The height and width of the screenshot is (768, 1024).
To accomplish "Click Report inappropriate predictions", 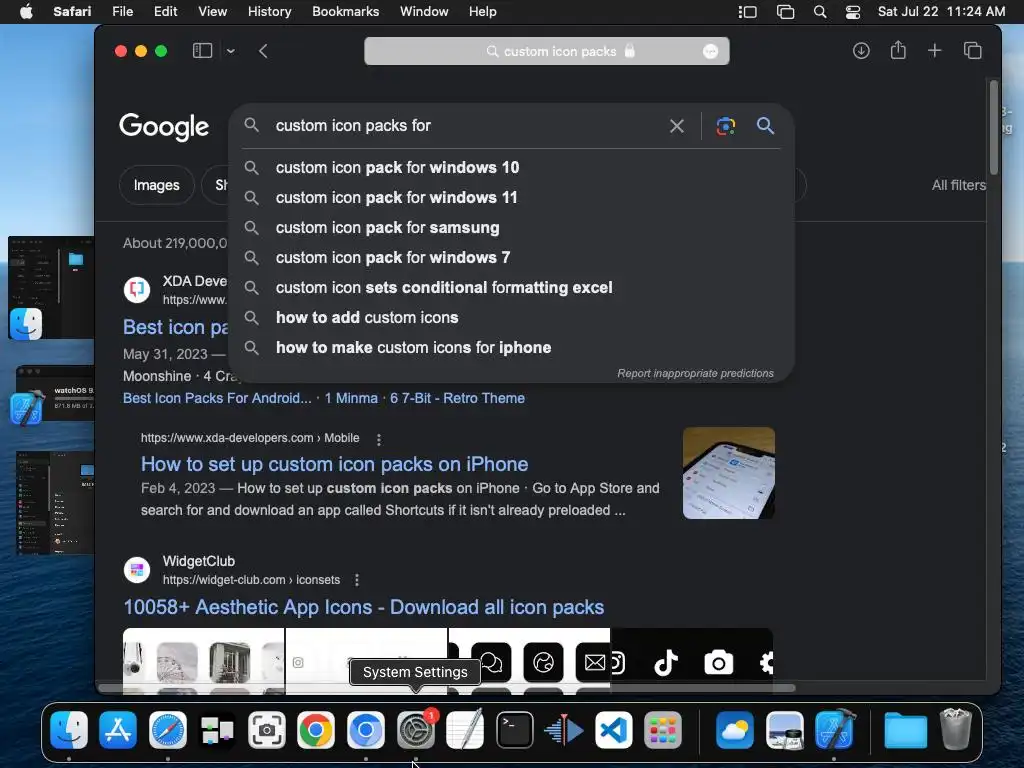I will tap(696, 374).
